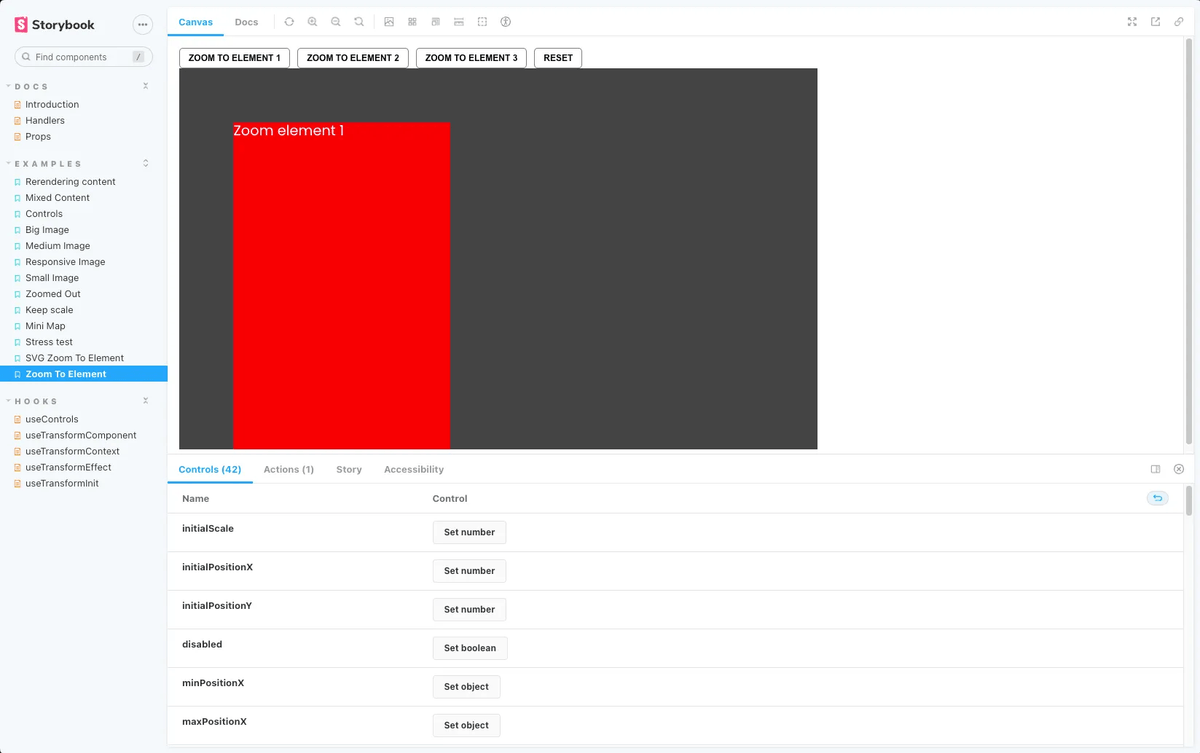1200x753 pixels.
Task: Set object for minPositionX
Action: [466, 687]
